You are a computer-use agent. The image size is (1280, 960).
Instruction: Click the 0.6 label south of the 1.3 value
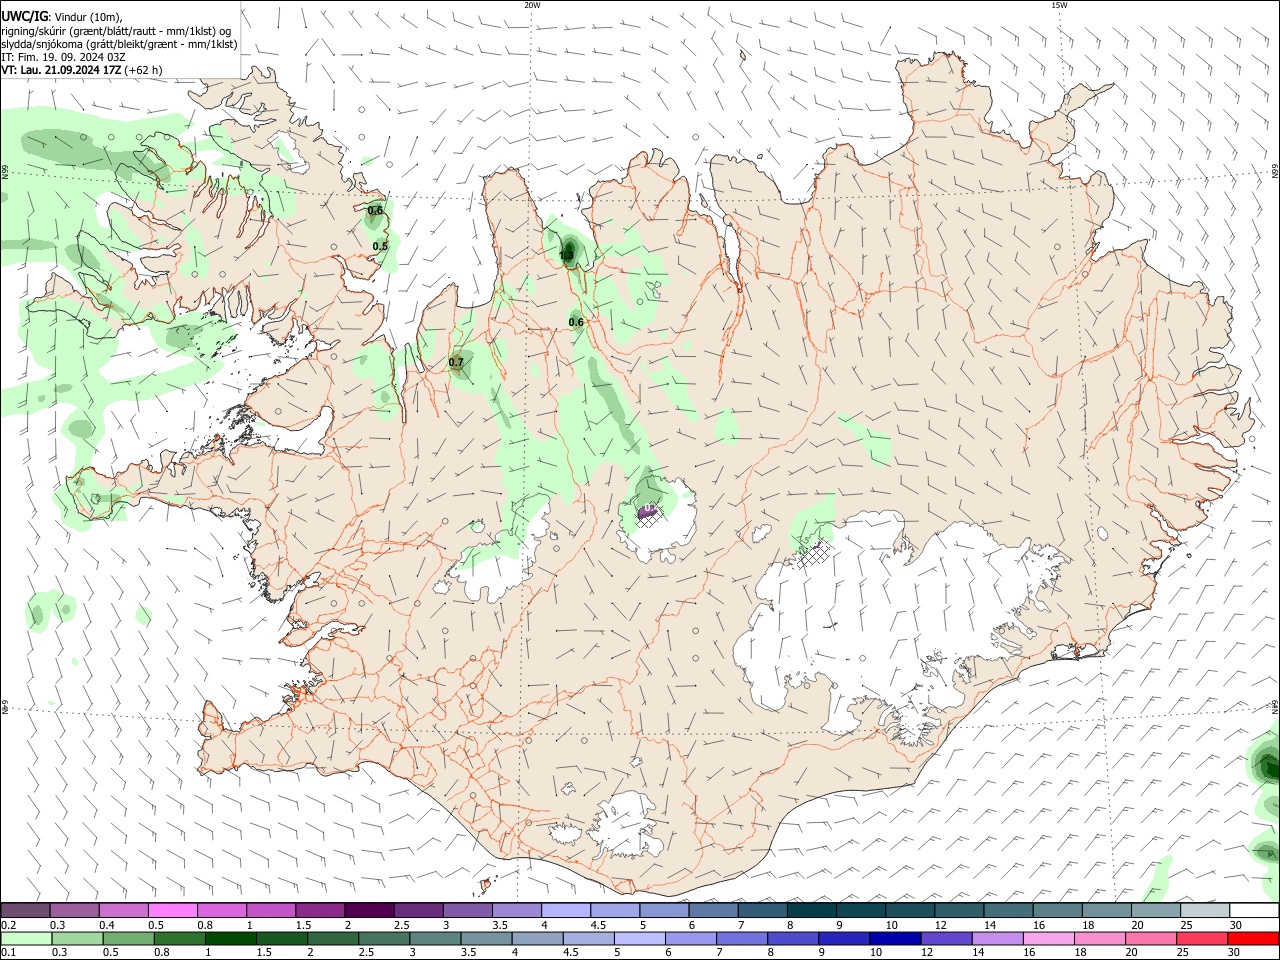pyautogui.click(x=576, y=322)
